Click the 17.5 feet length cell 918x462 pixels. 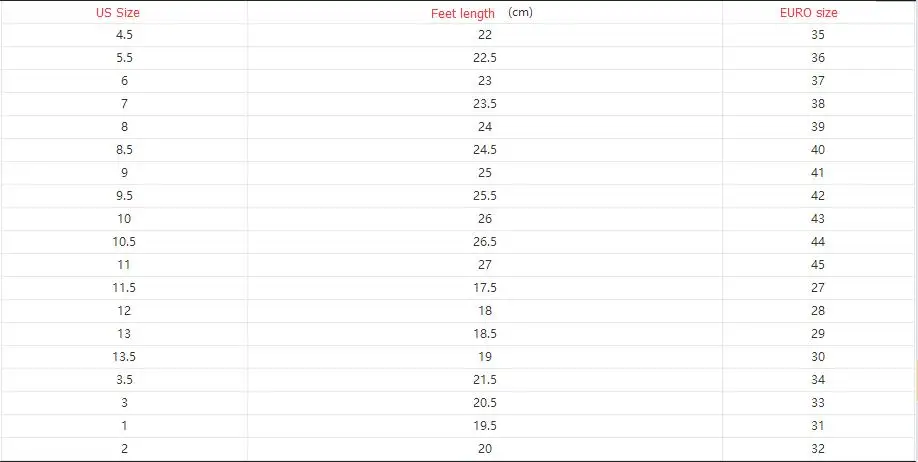click(485, 288)
